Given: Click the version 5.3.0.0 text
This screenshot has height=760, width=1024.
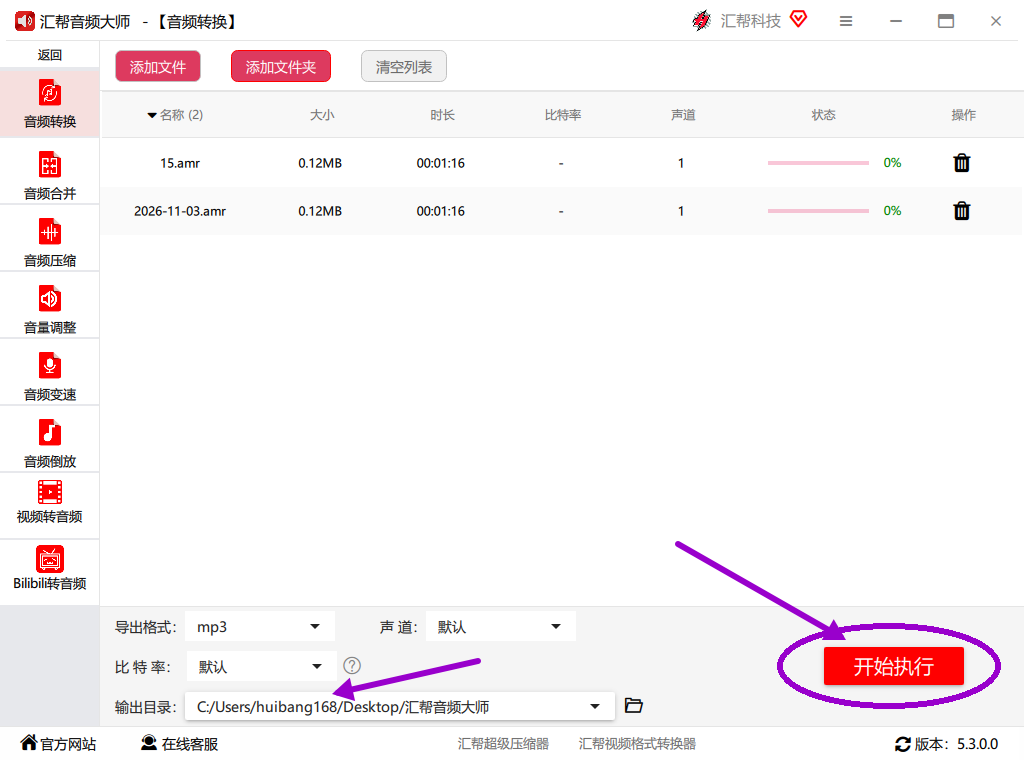Looking at the screenshot, I should [978, 744].
